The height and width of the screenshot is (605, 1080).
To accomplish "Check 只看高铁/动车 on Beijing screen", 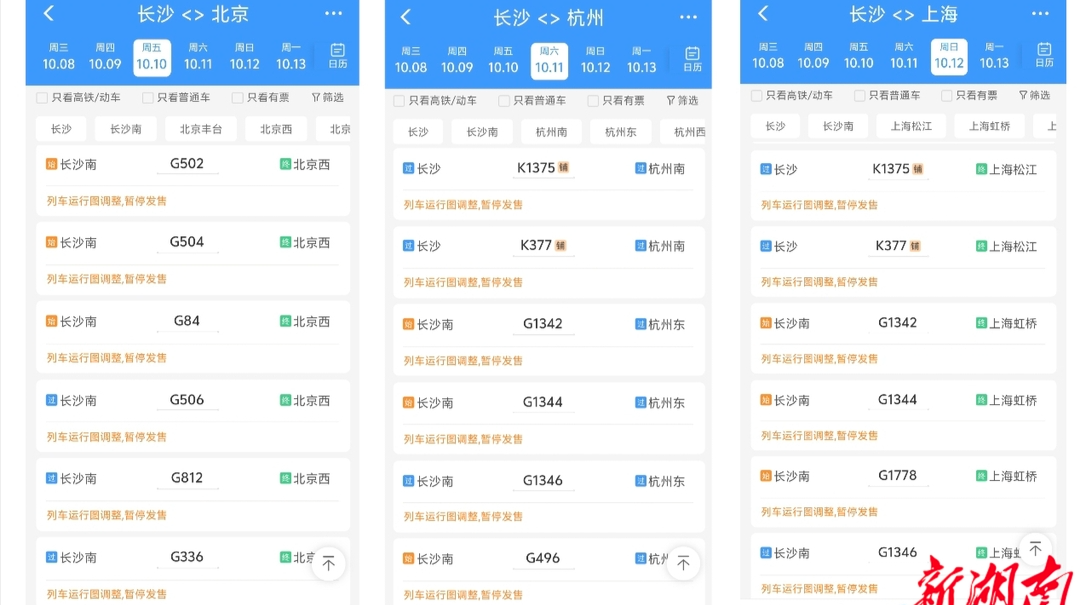I will [x=42, y=98].
